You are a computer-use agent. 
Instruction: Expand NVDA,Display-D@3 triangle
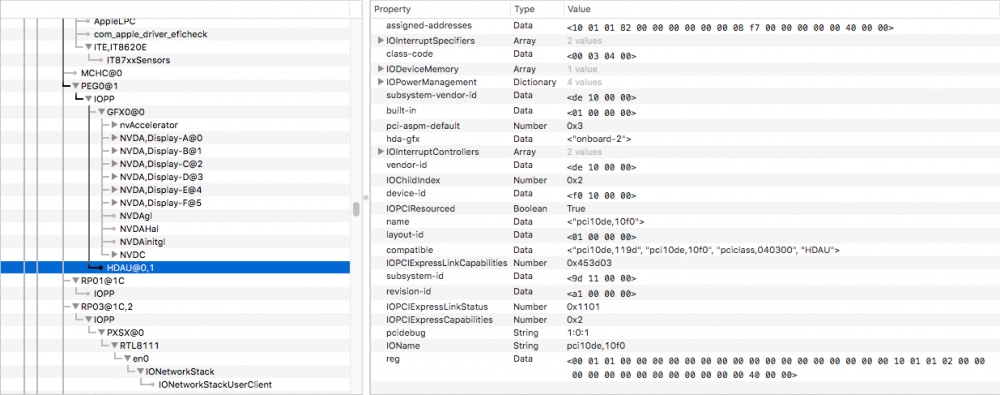pyautogui.click(x=115, y=177)
